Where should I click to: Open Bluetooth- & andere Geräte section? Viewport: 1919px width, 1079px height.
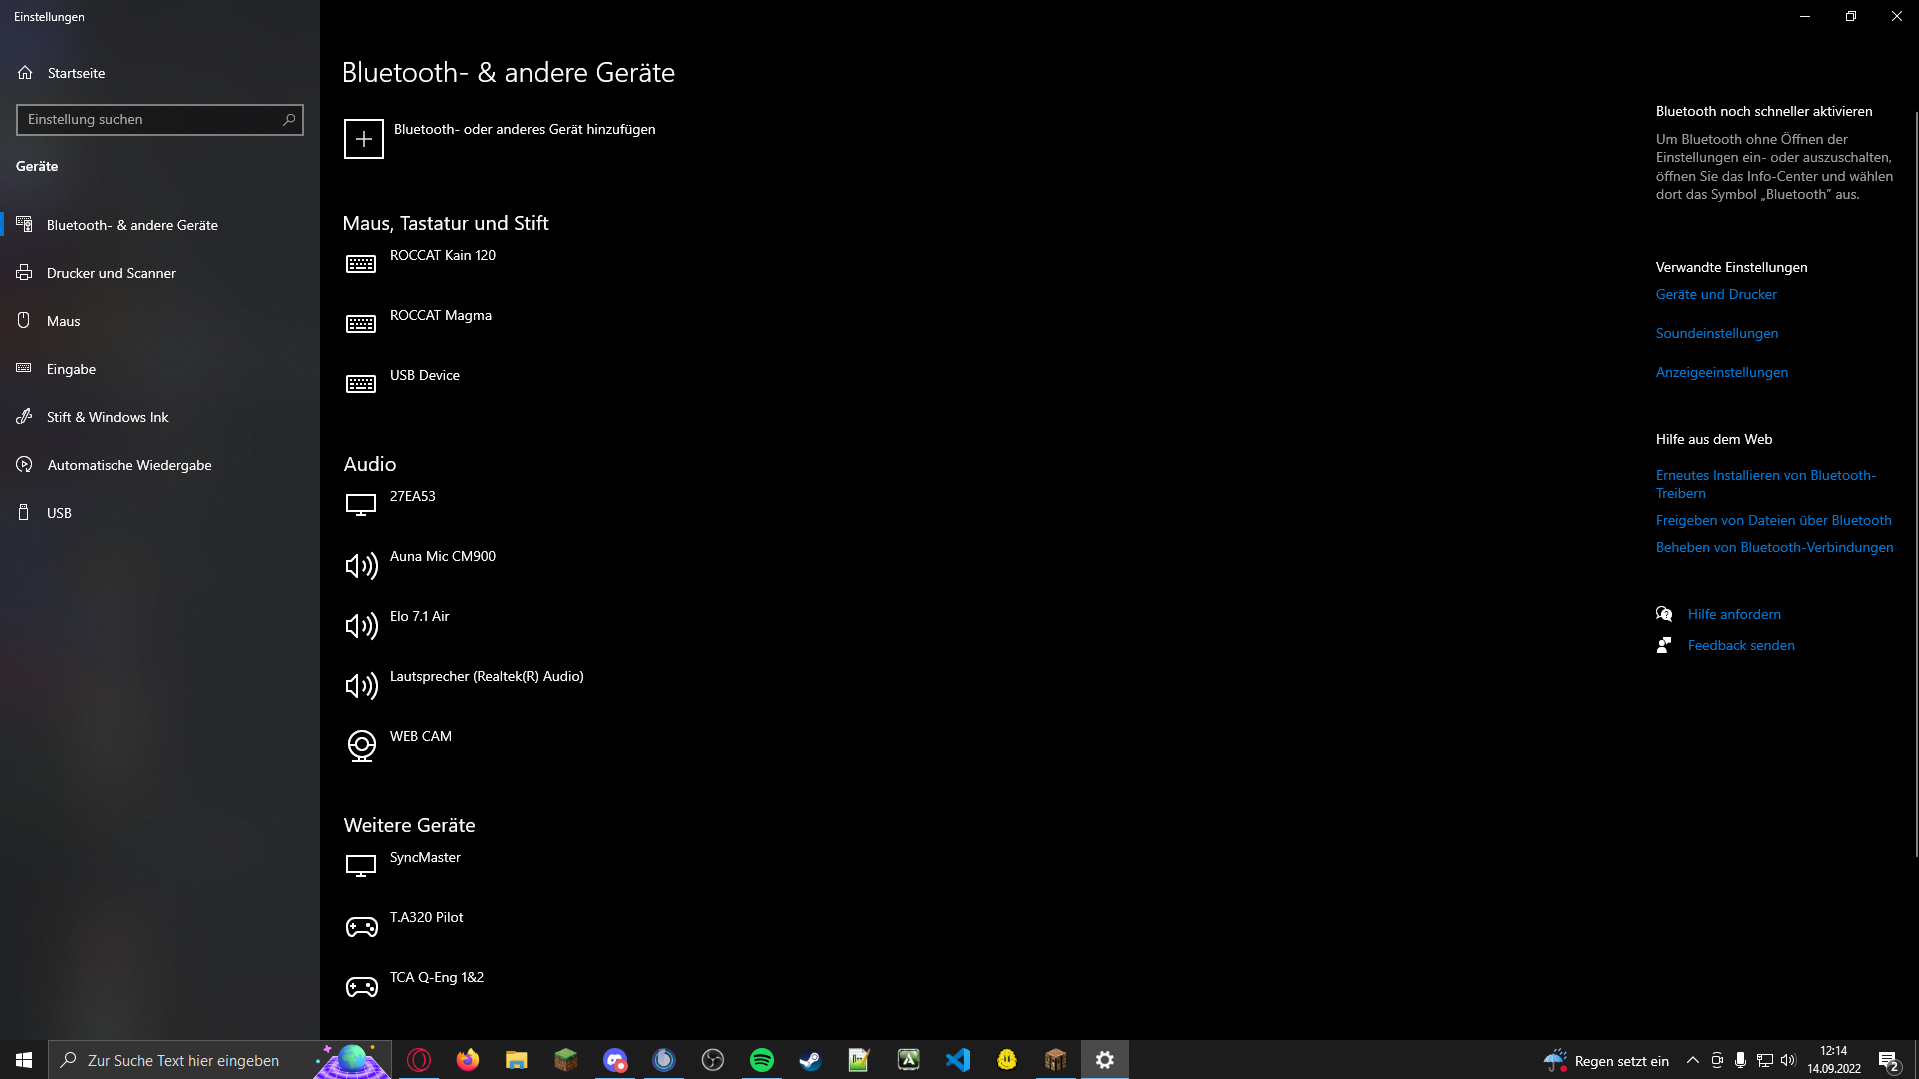[160, 225]
